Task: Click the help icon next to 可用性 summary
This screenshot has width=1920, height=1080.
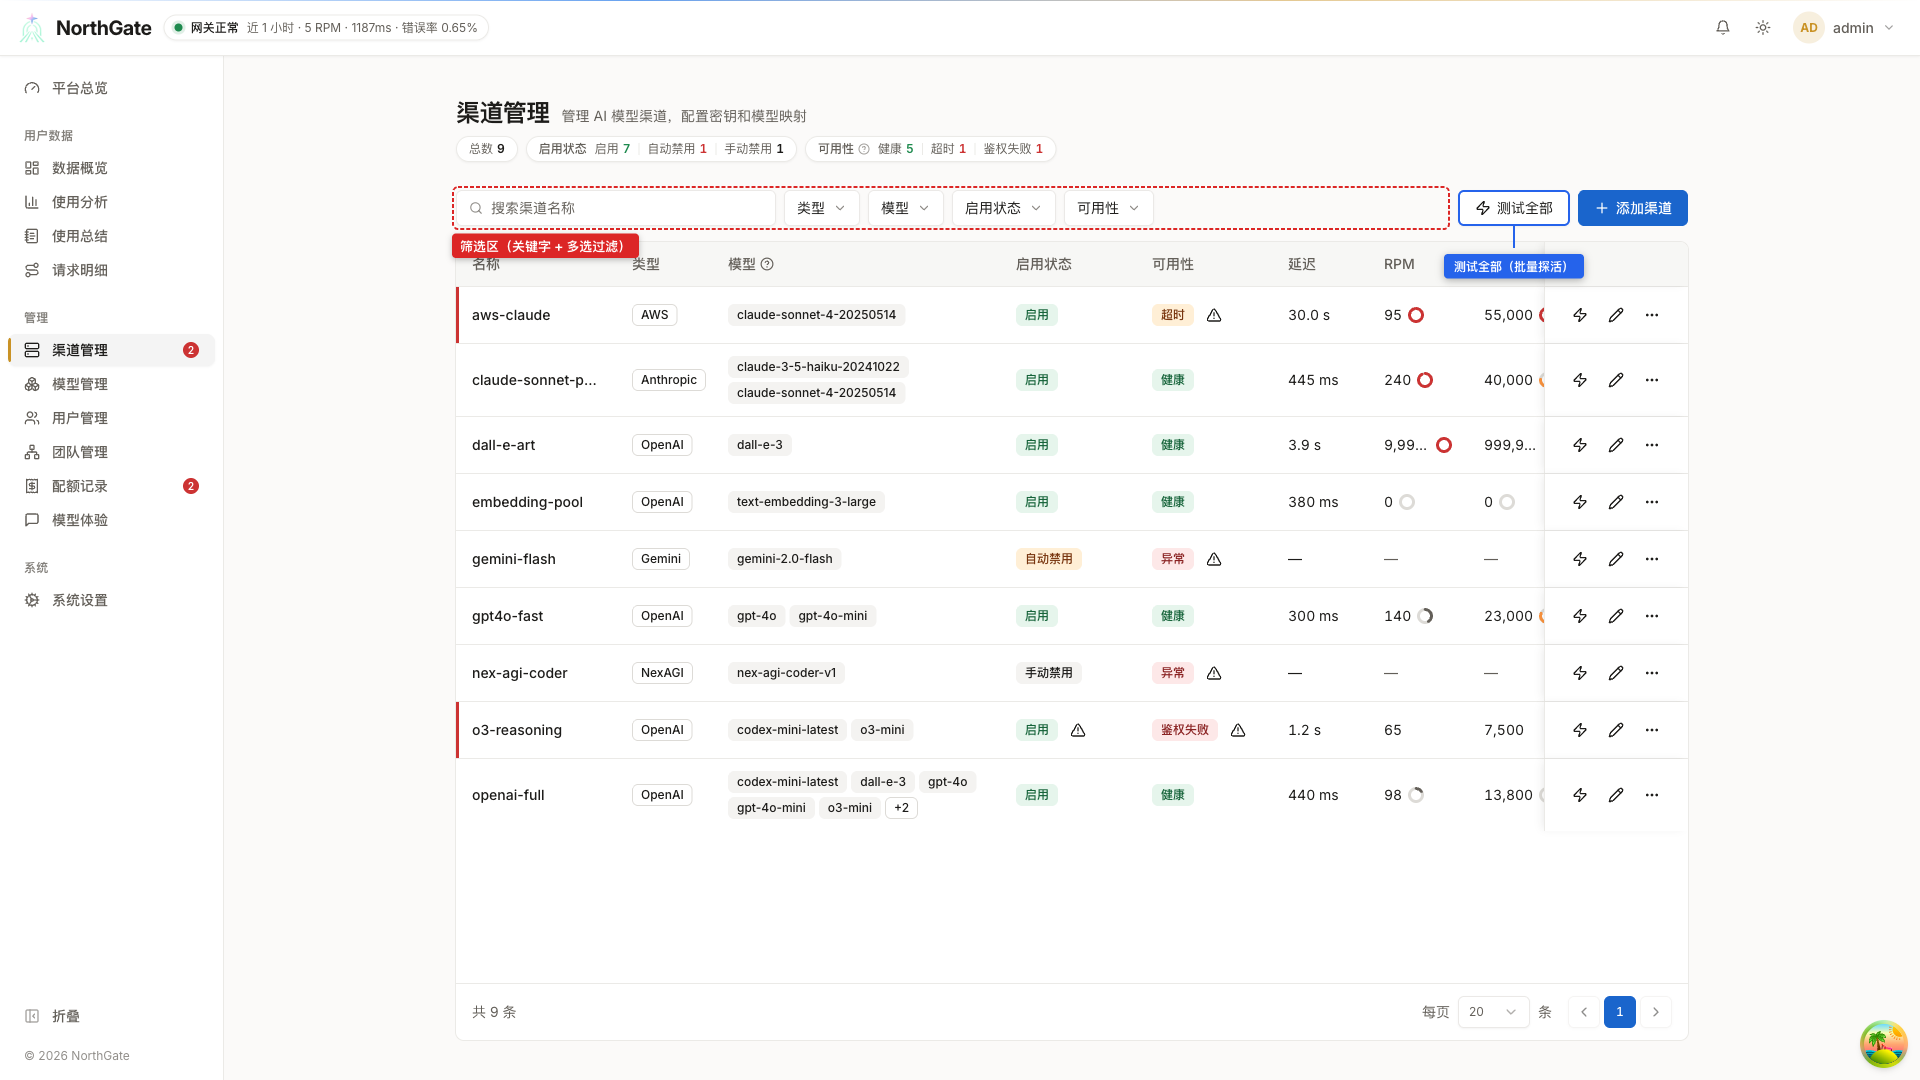Action: (864, 149)
